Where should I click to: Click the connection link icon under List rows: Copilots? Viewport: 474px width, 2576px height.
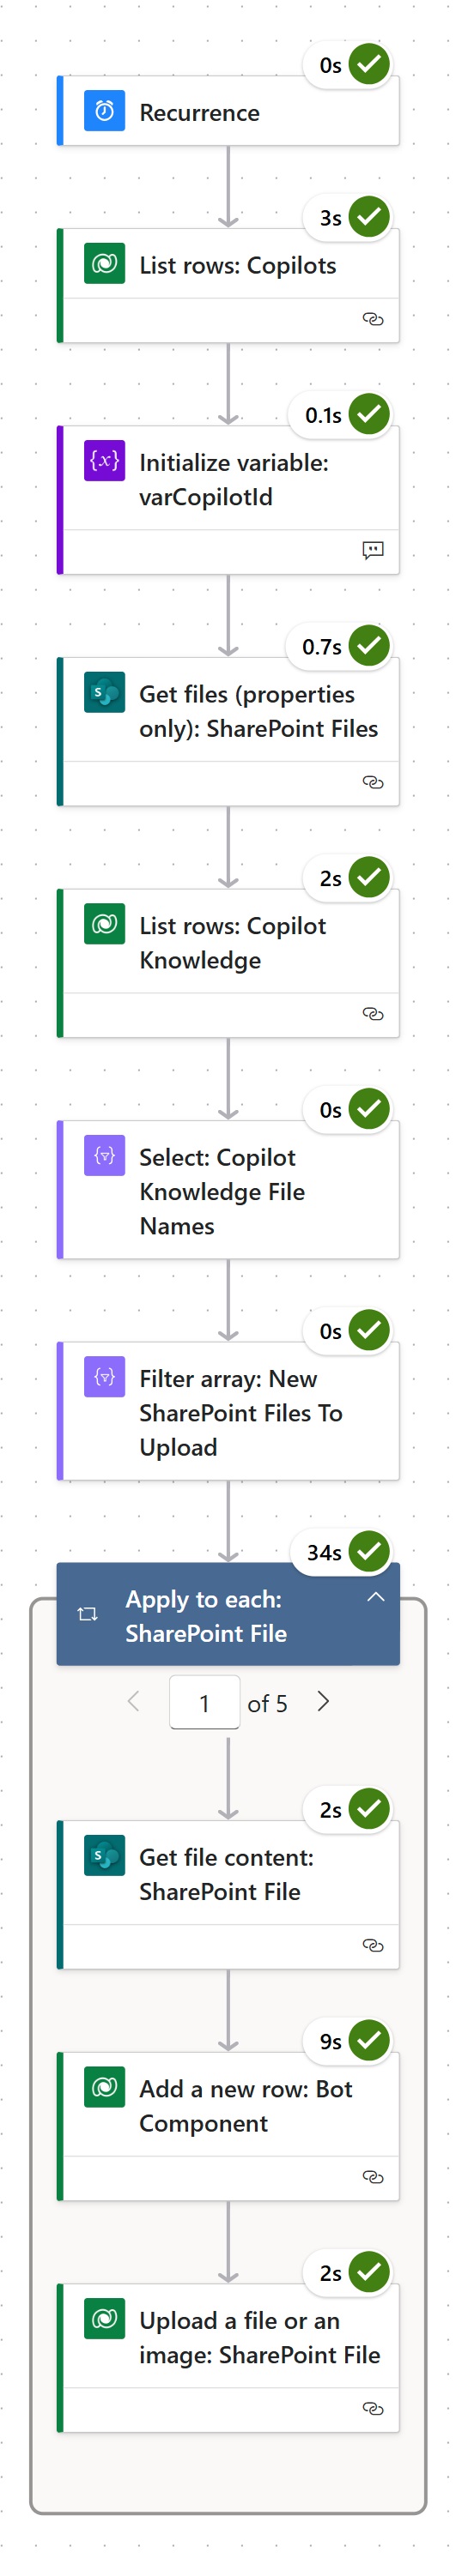pos(373,320)
